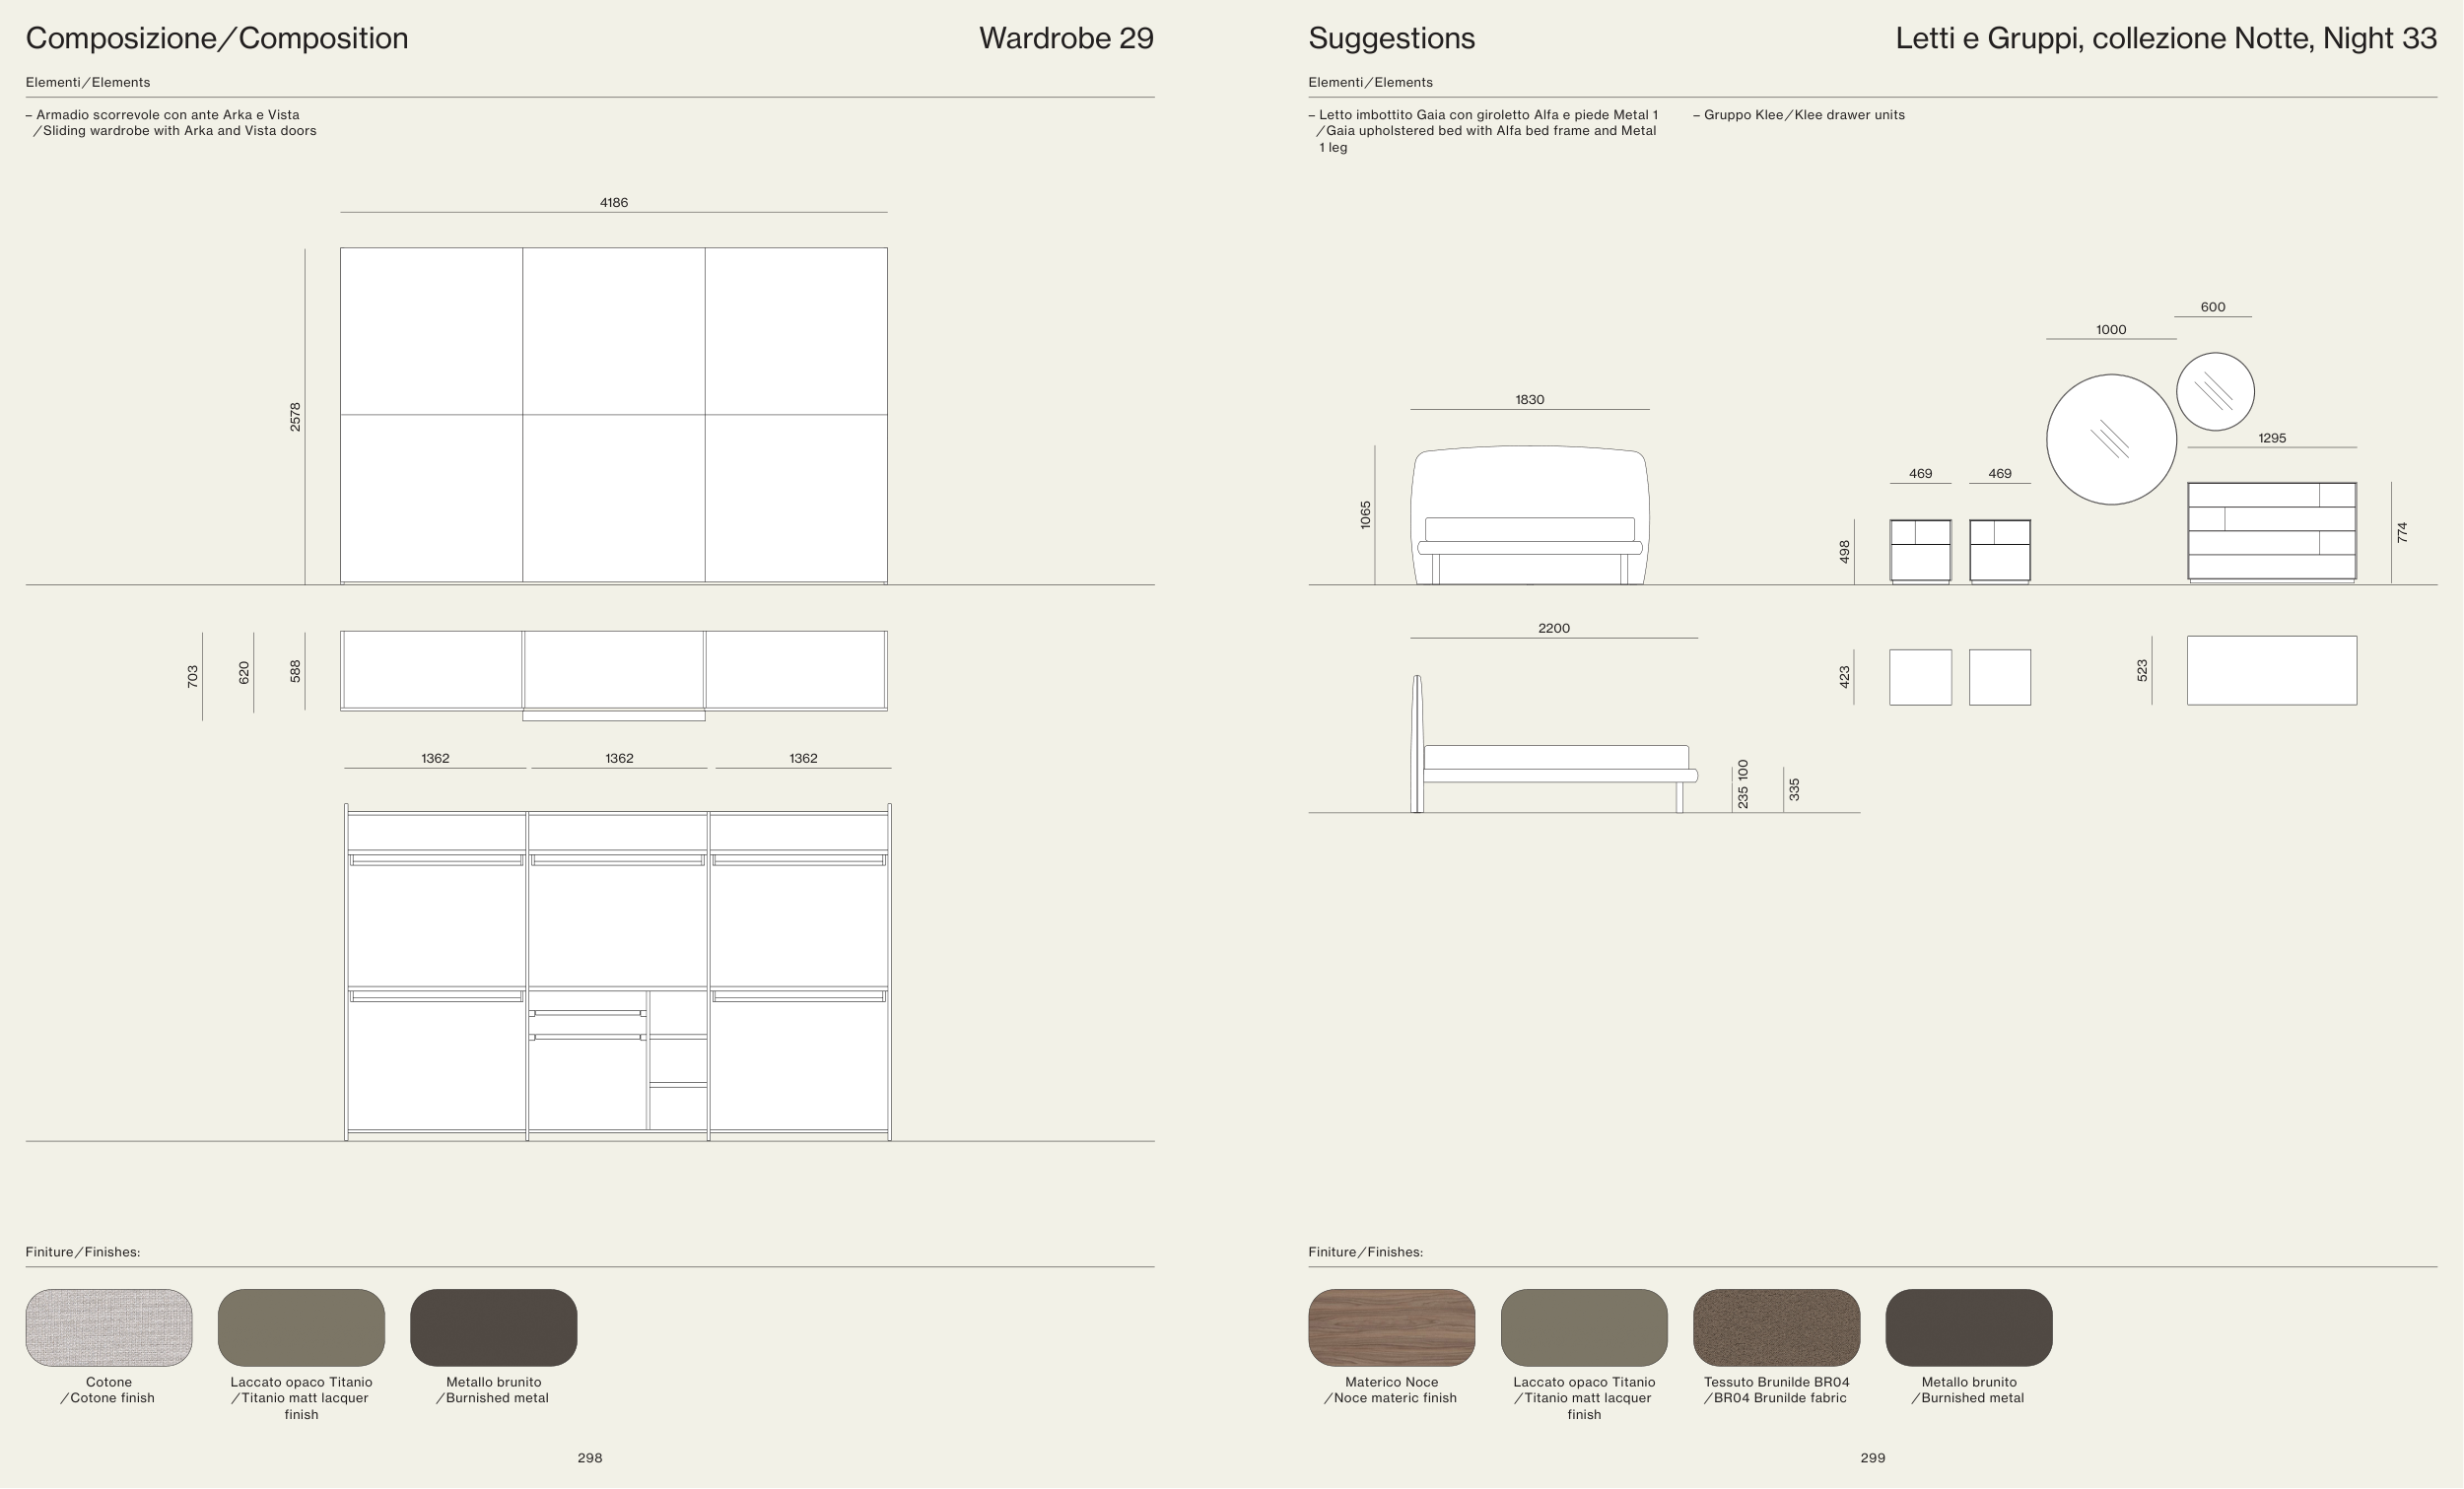Click the Suggestions heading

[x=1391, y=38]
